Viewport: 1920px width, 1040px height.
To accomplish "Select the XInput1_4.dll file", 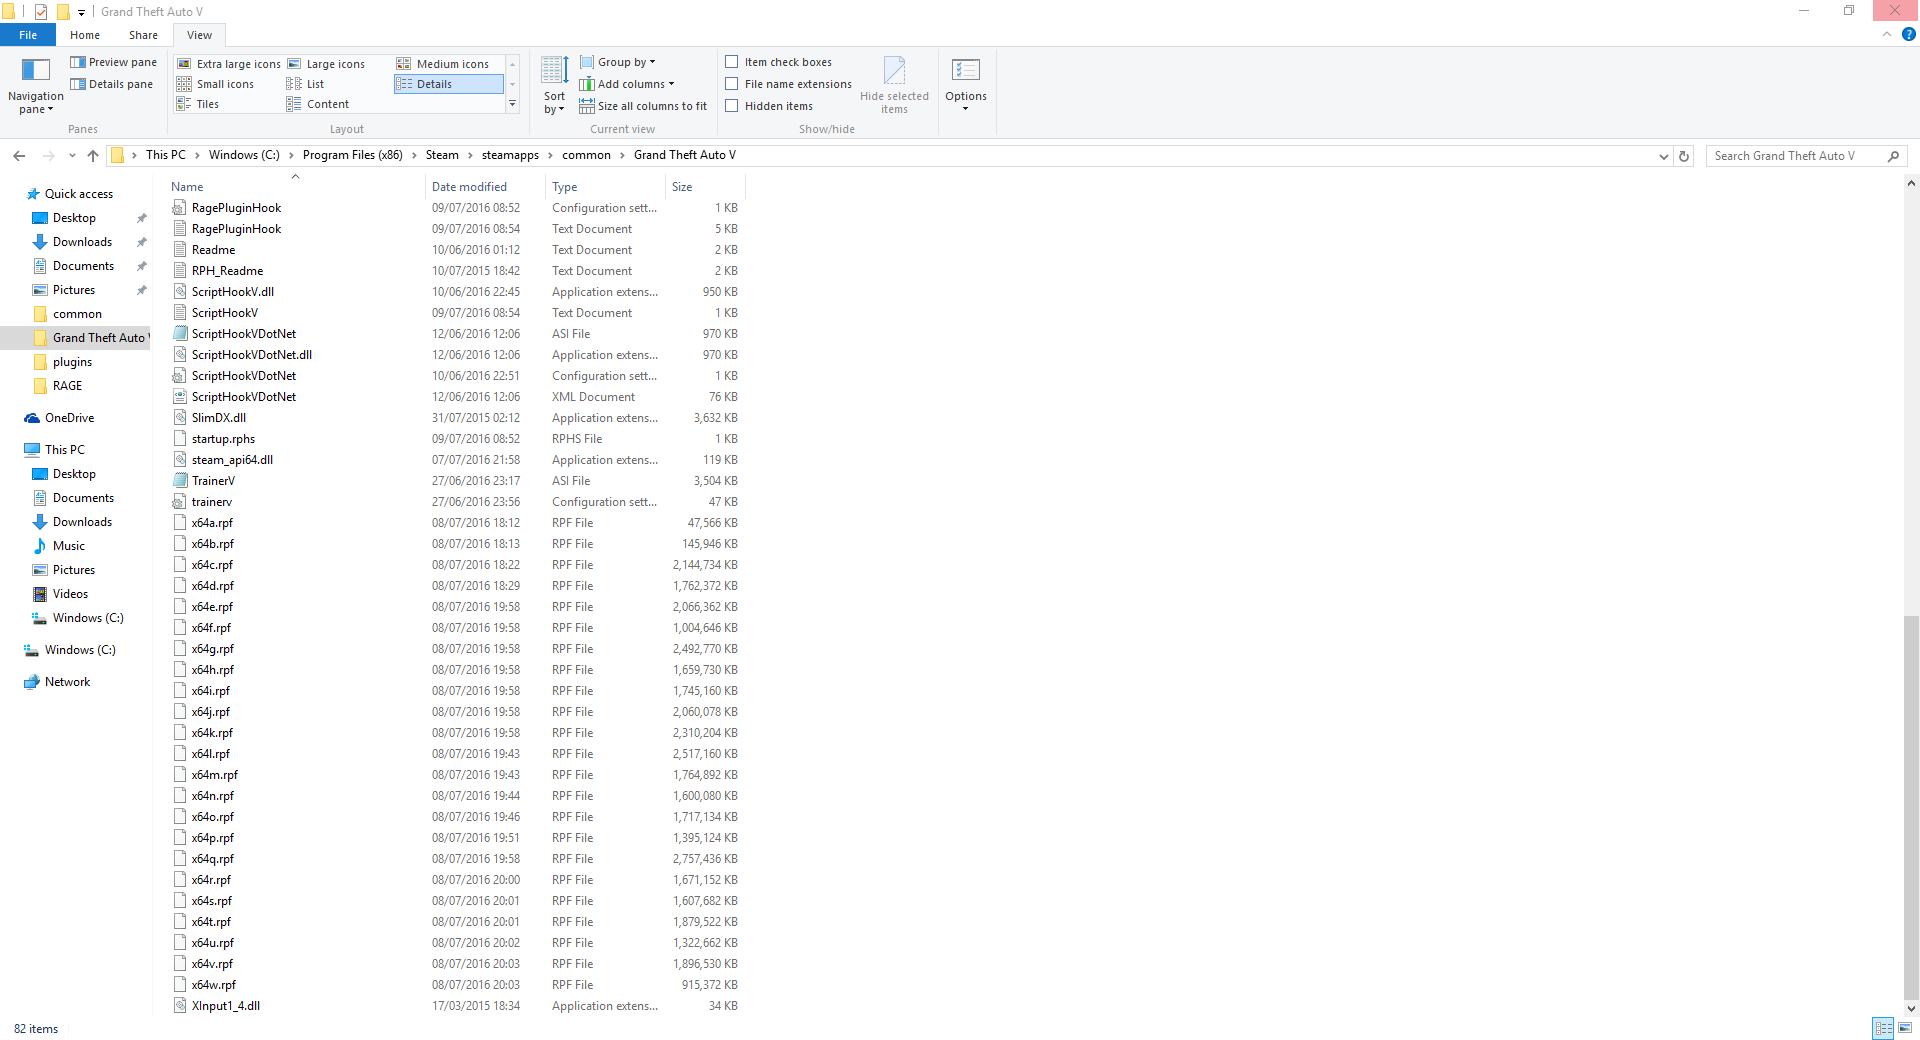I will tap(225, 1006).
